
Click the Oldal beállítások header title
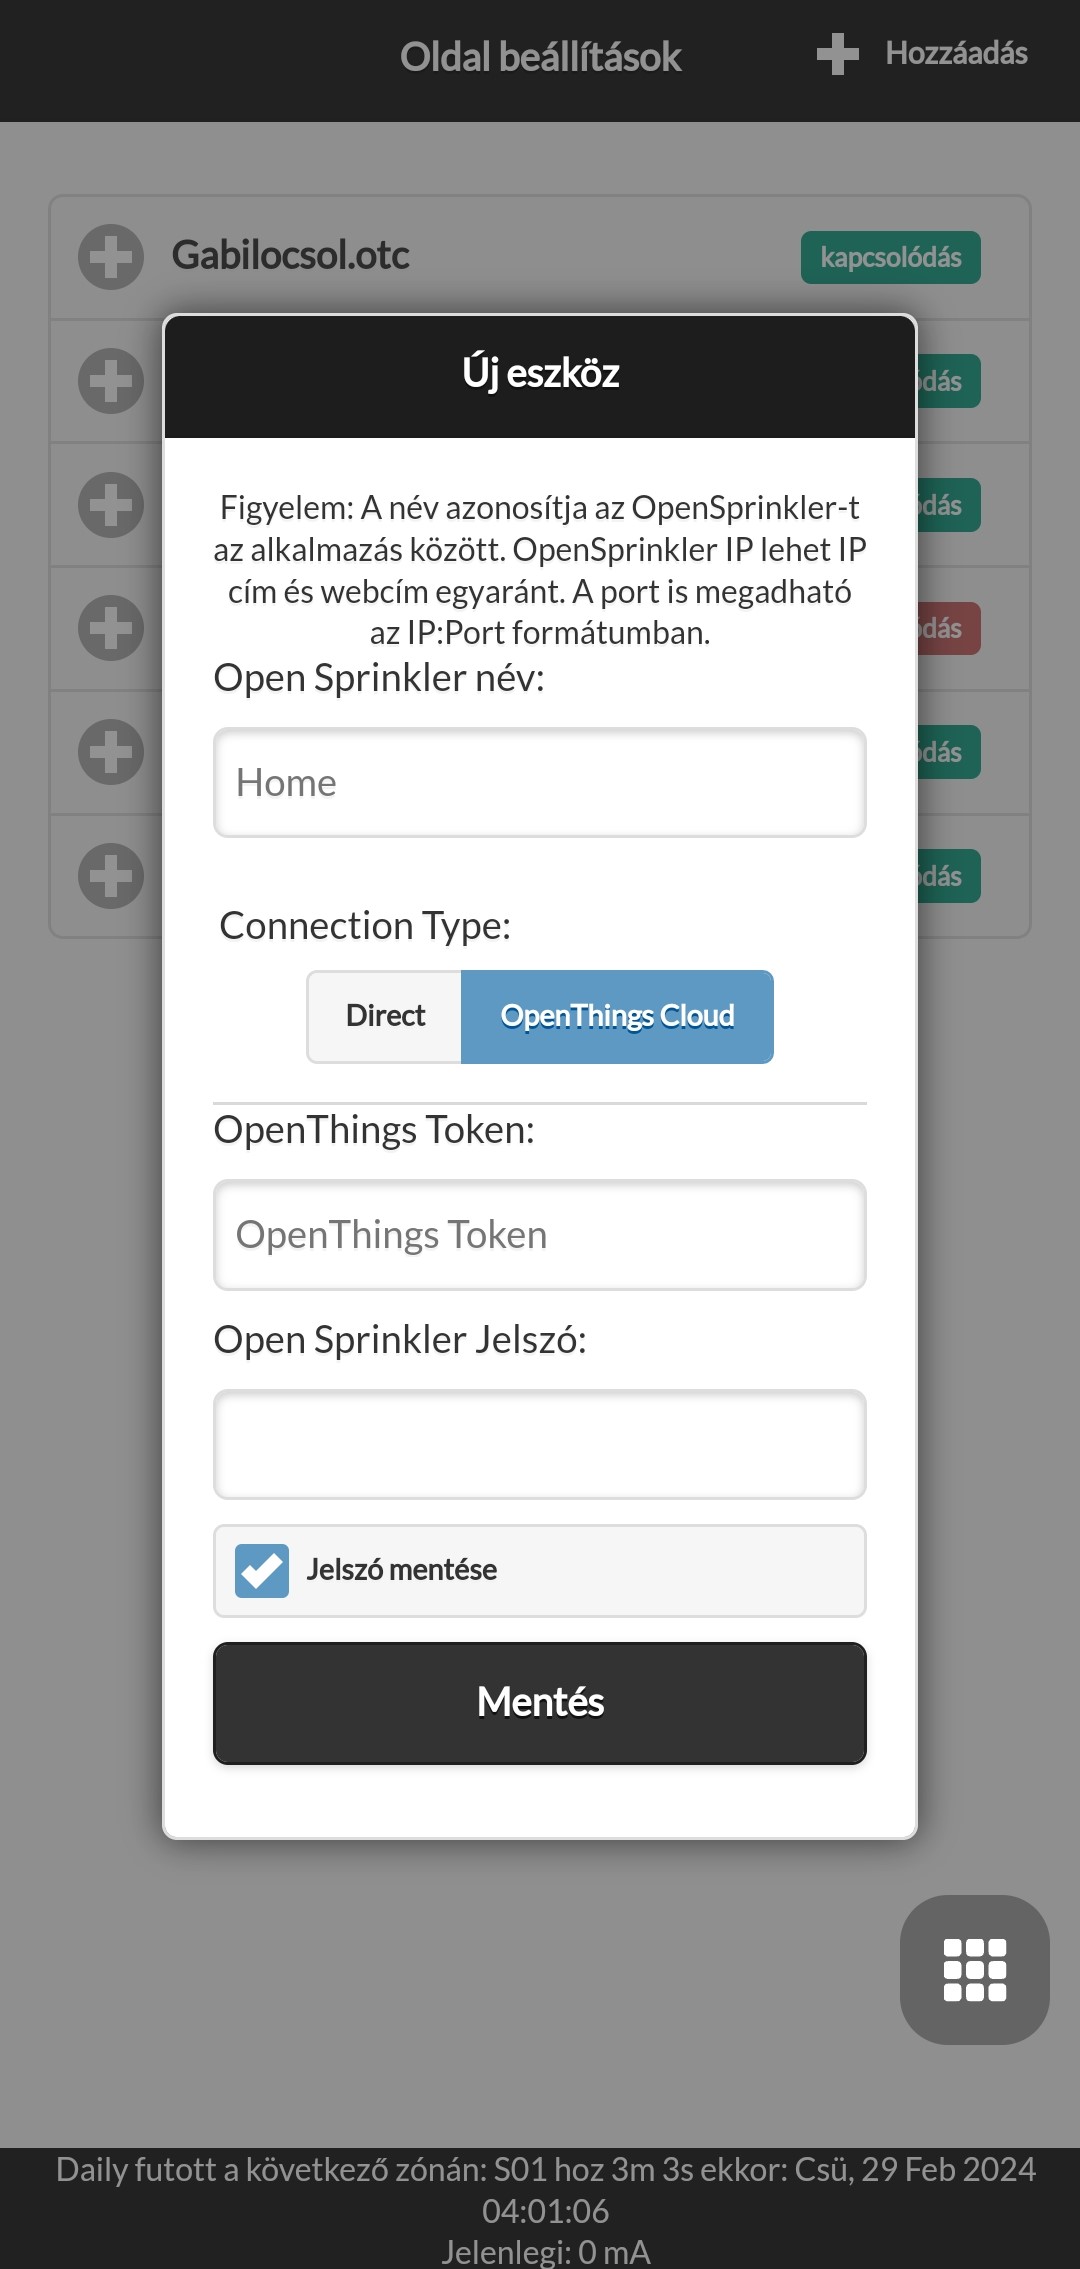click(540, 57)
